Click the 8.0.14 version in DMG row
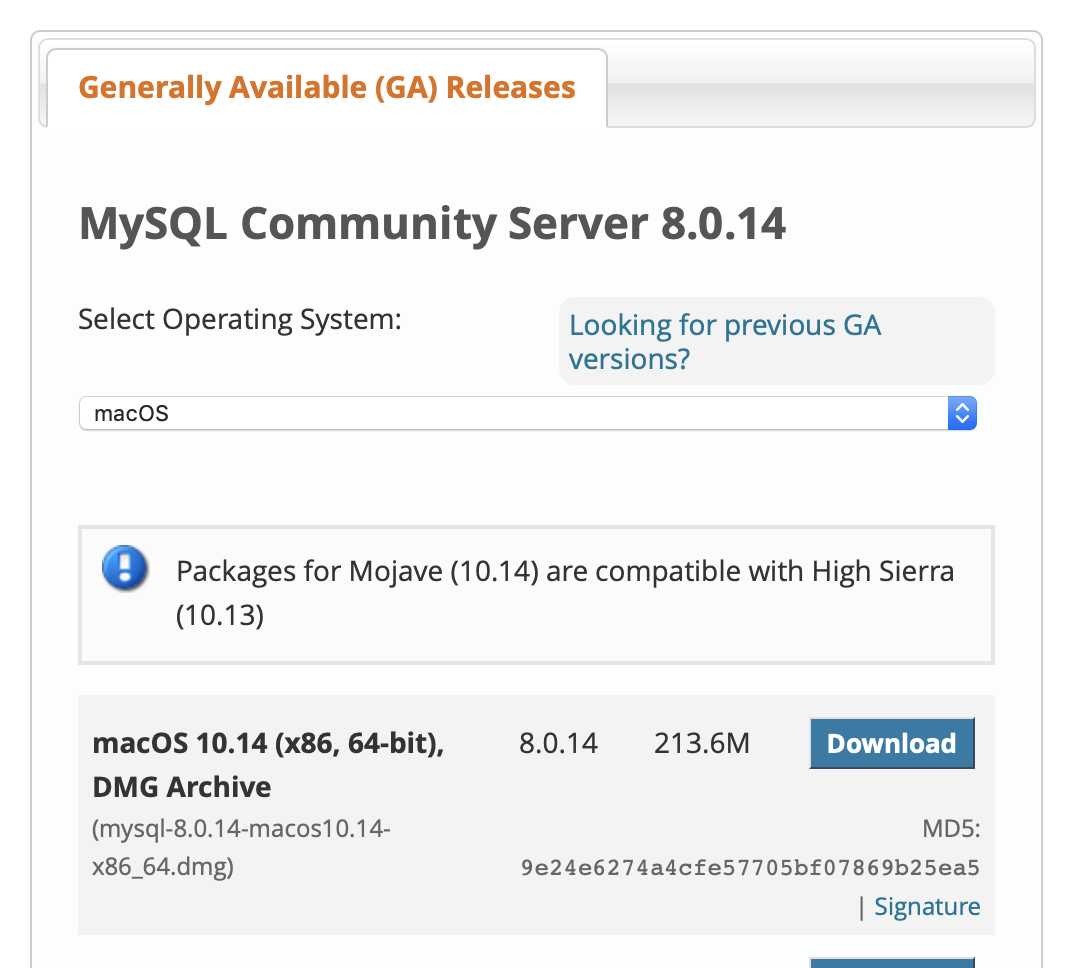The height and width of the screenshot is (968, 1072). tap(558, 743)
